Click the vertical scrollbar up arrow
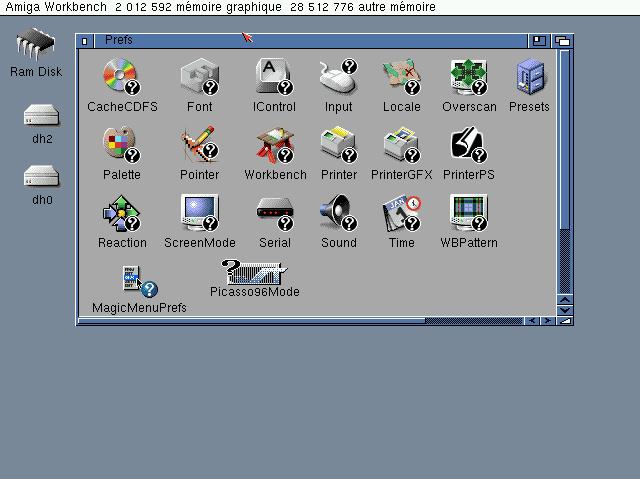640x479 pixels. (565, 299)
